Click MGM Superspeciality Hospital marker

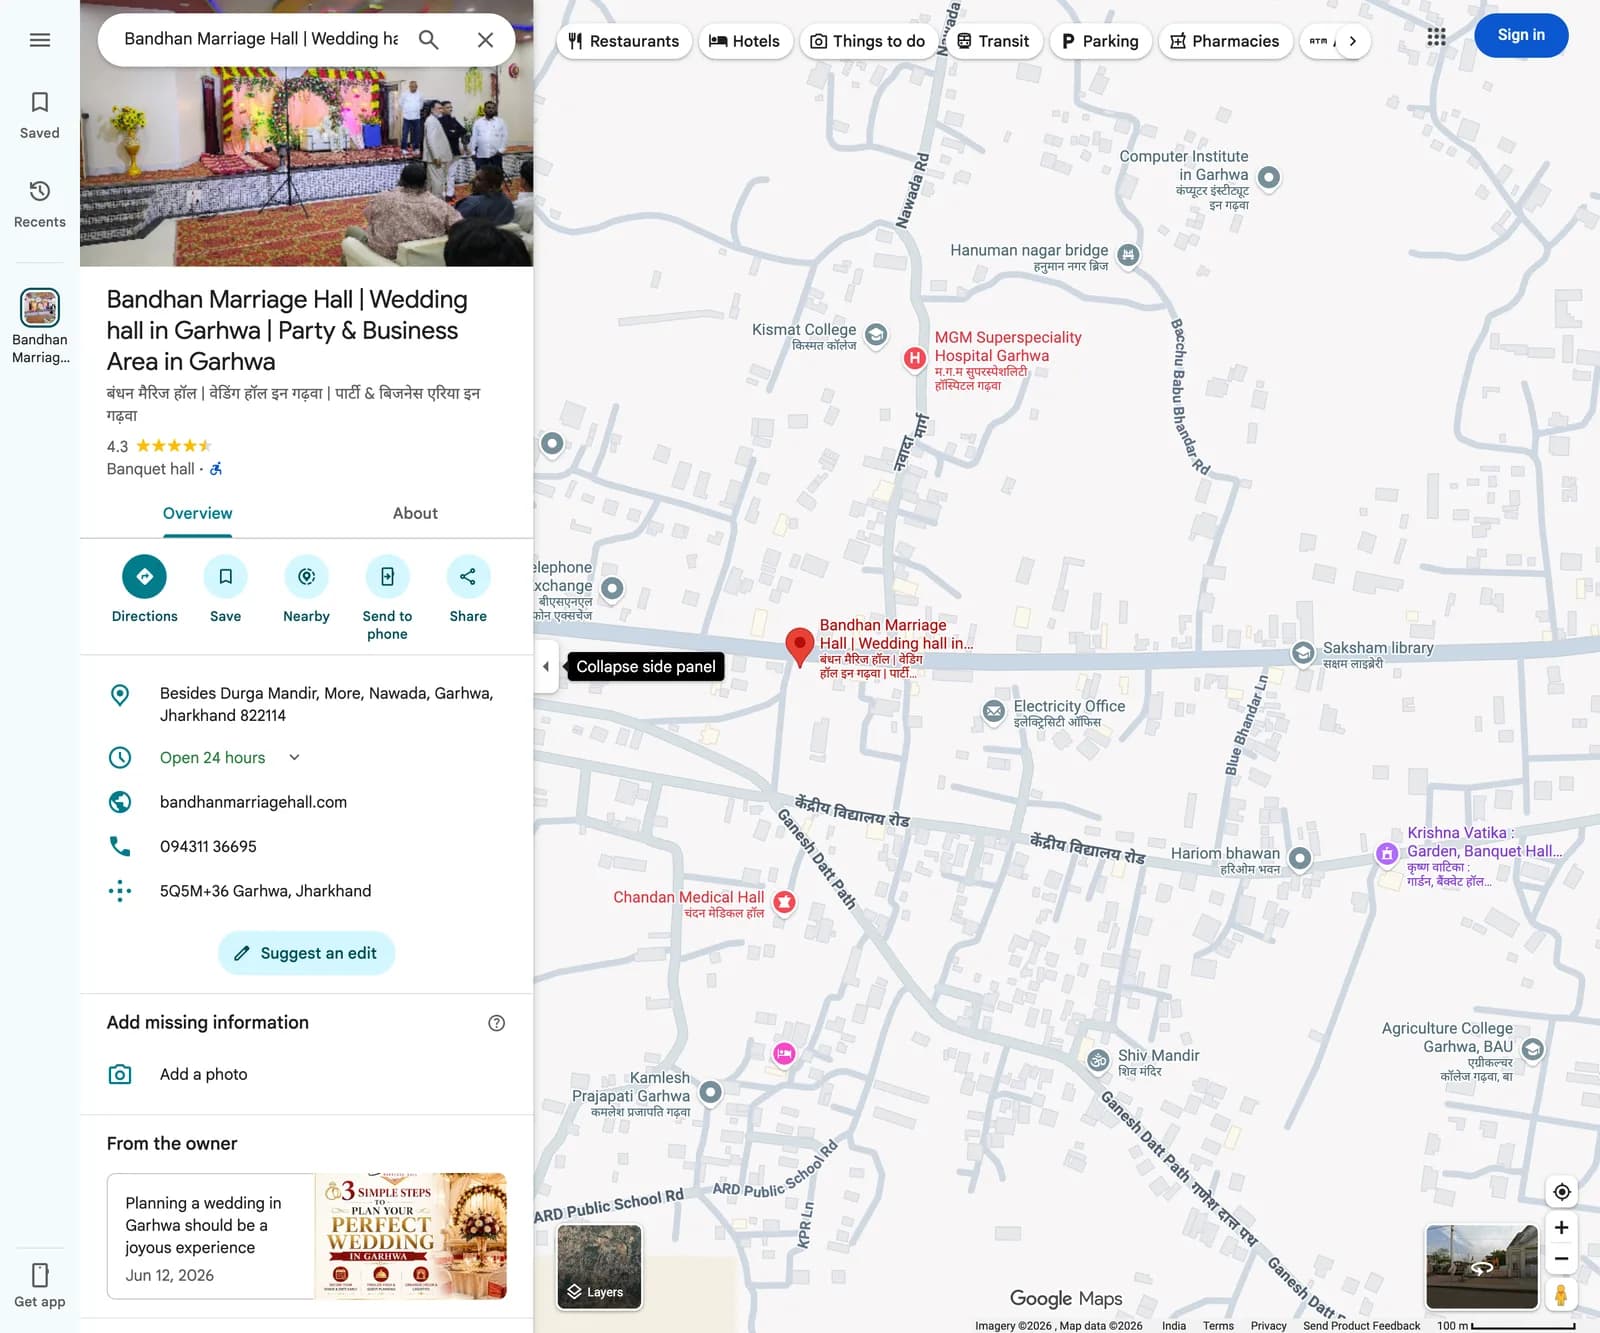[x=914, y=358]
